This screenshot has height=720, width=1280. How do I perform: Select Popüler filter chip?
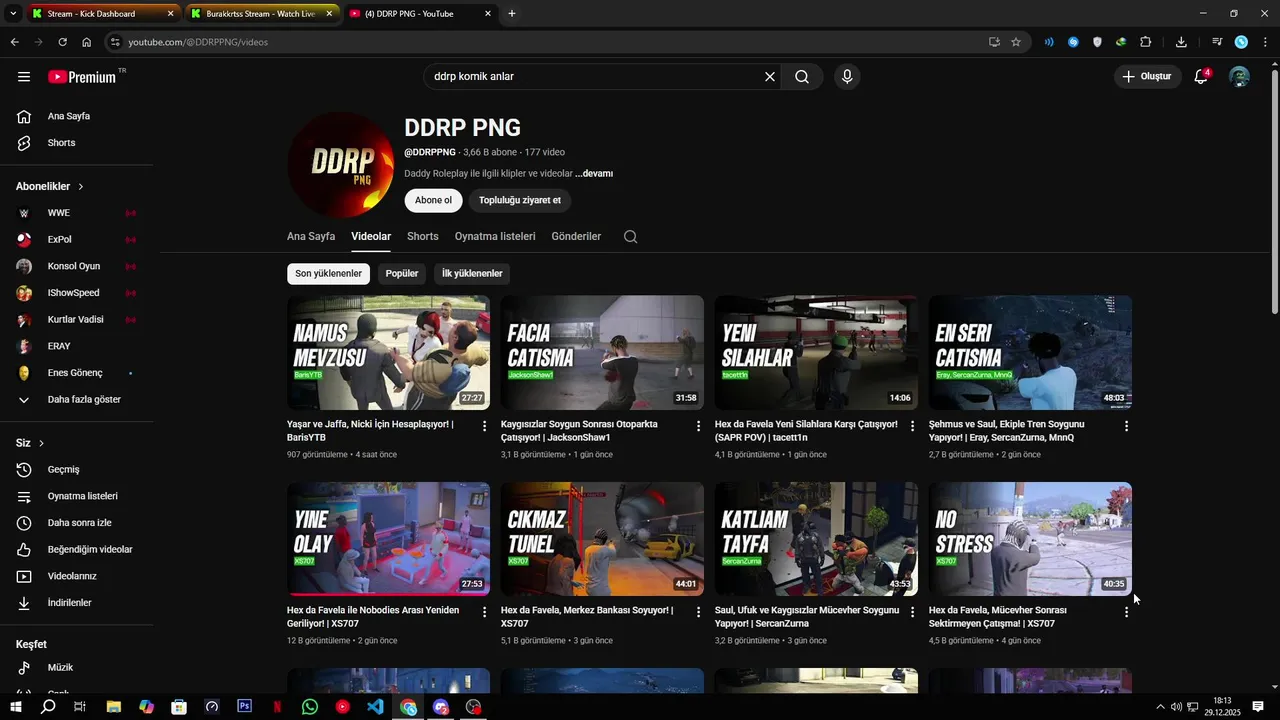(x=402, y=274)
